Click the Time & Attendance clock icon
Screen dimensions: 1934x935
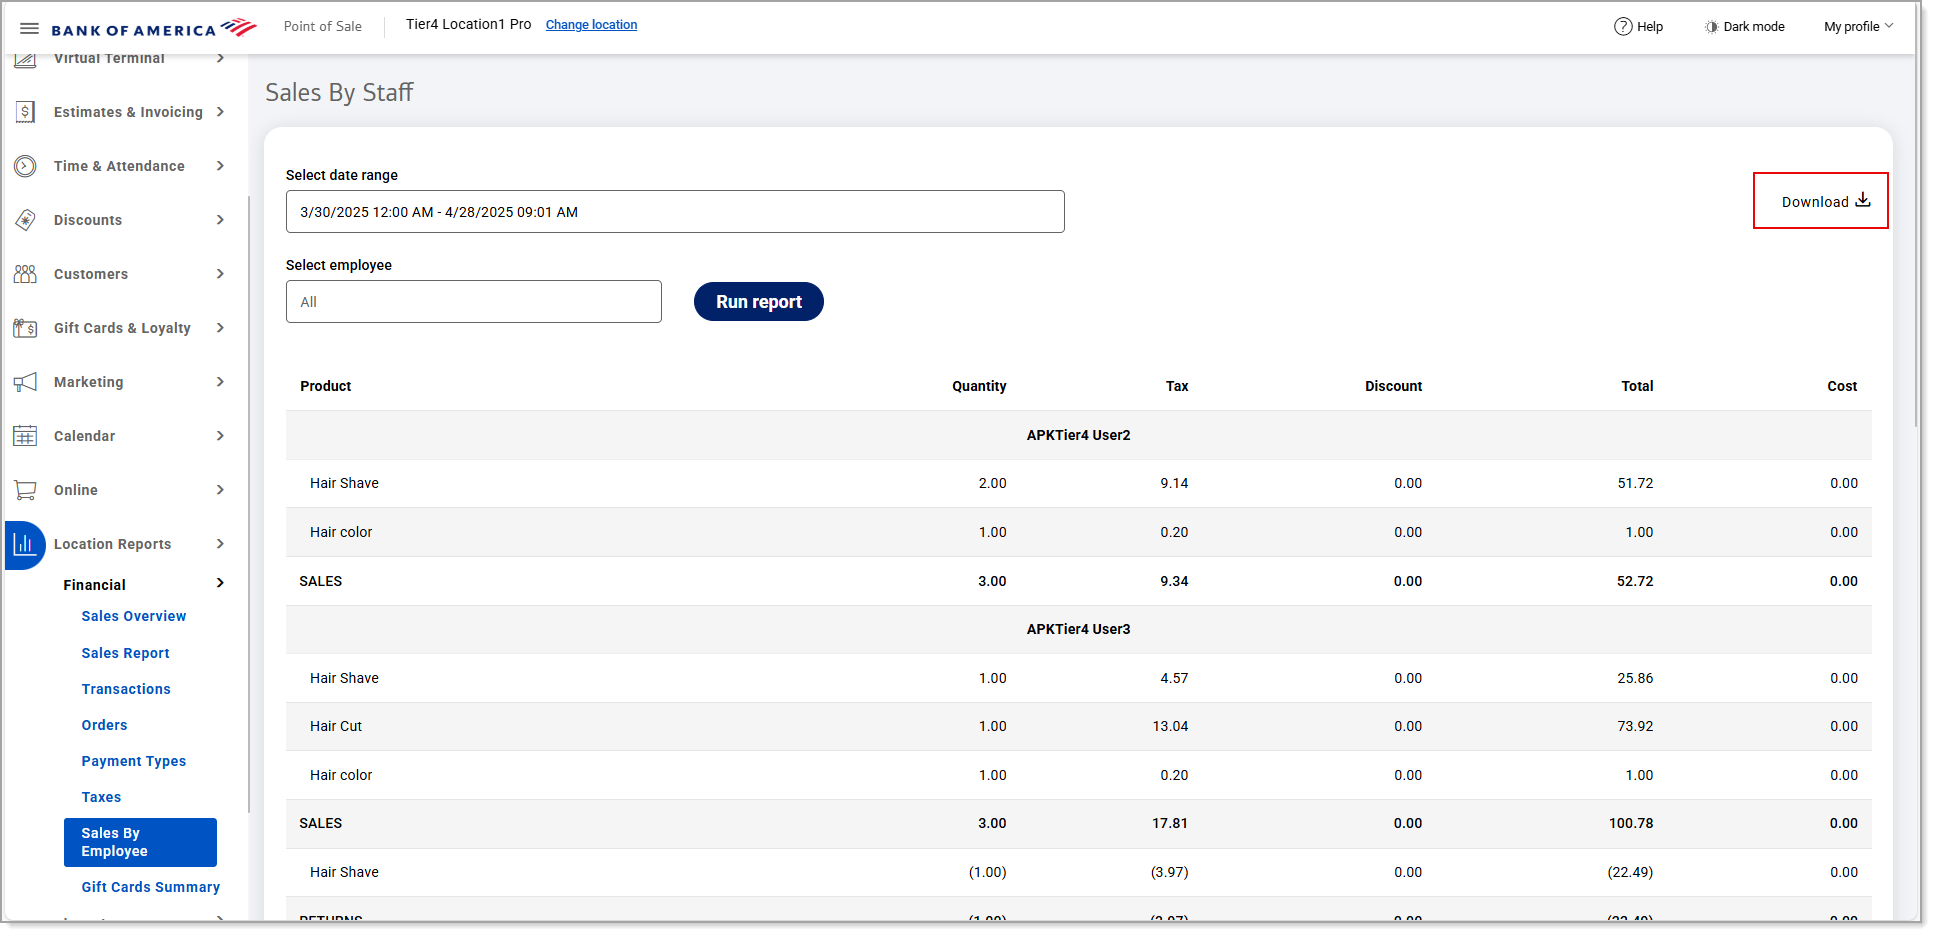(26, 166)
